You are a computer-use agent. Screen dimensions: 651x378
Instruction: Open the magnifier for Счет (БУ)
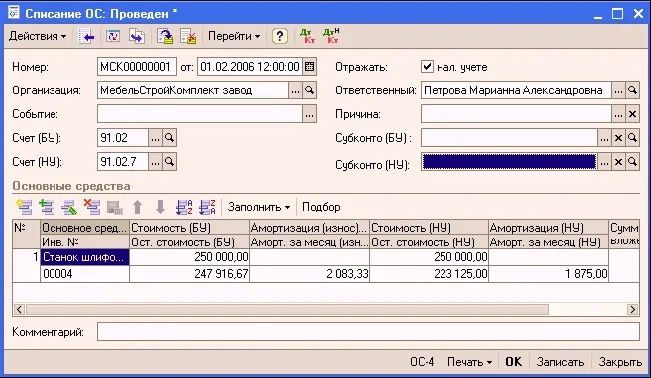click(169, 138)
